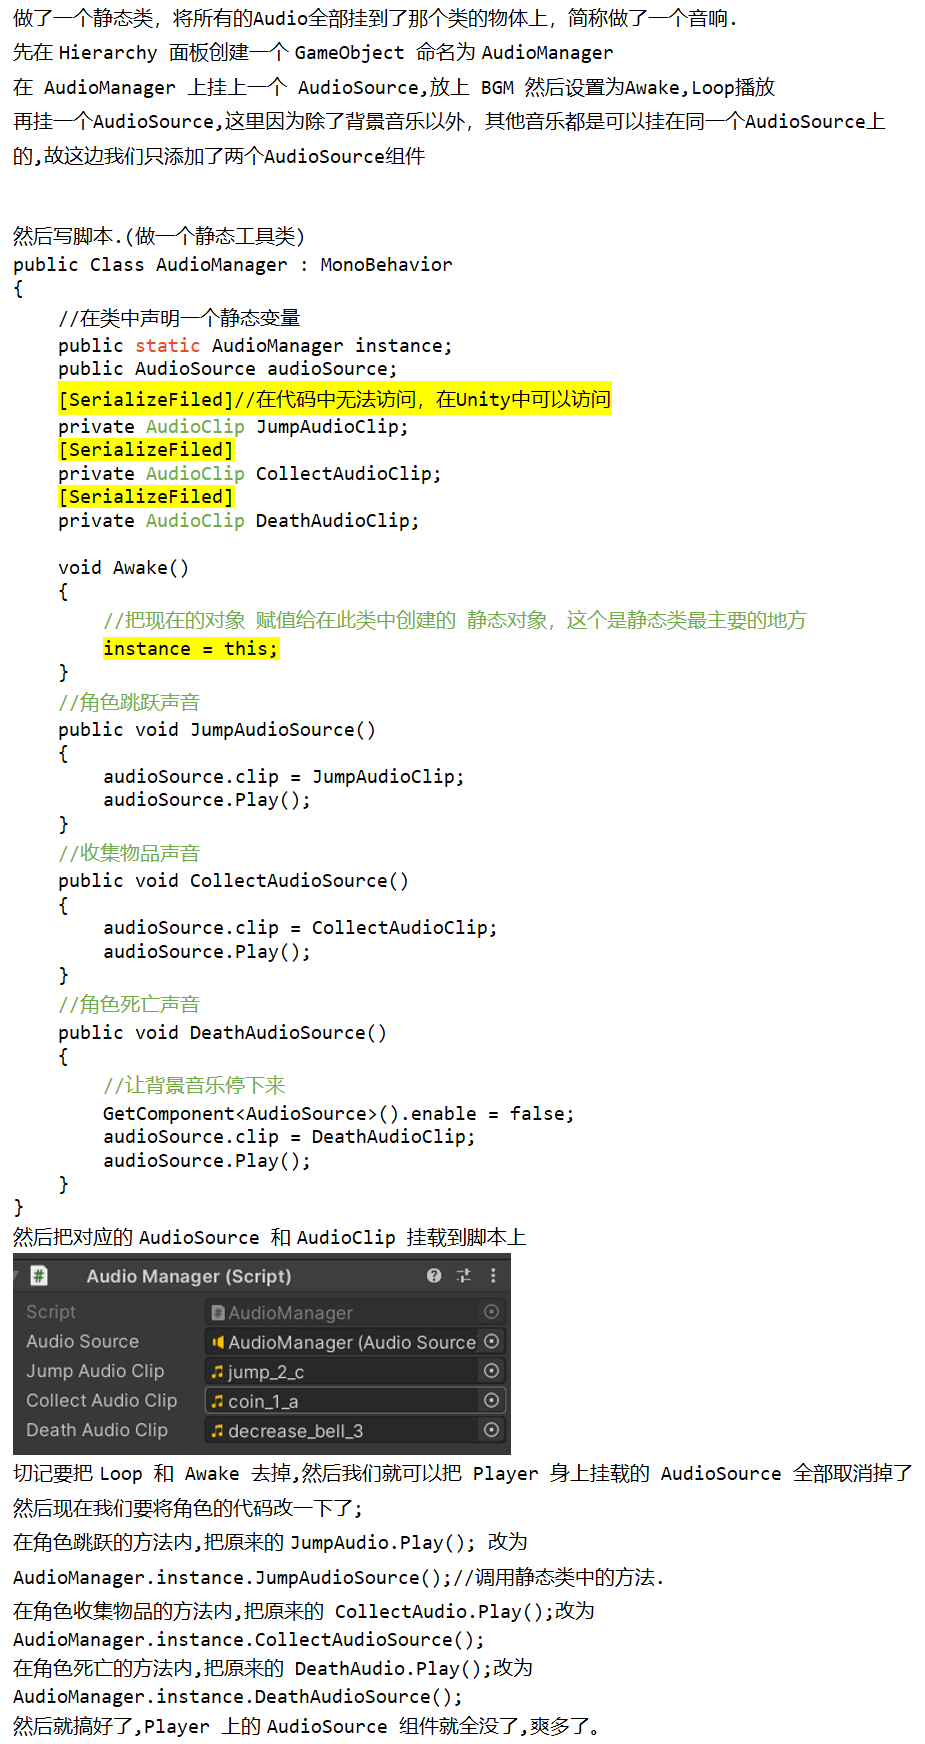Click the Jump Audio Clip label
This screenshot has height=1744, width=925.
coord(95,1371)
